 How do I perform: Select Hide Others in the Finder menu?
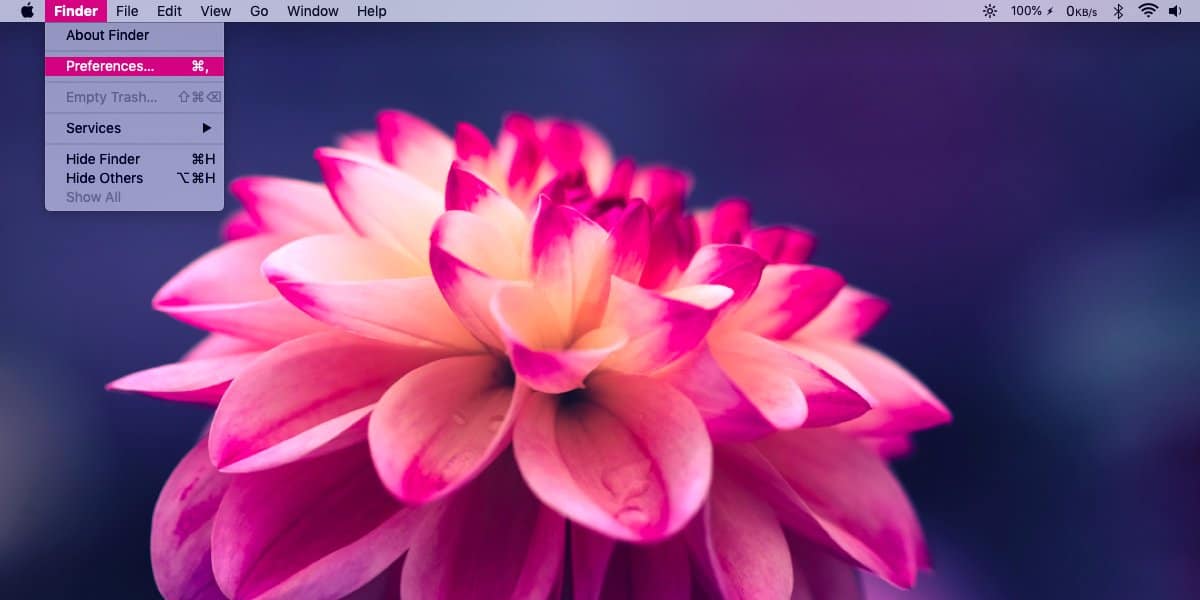(x=134, y=178)
